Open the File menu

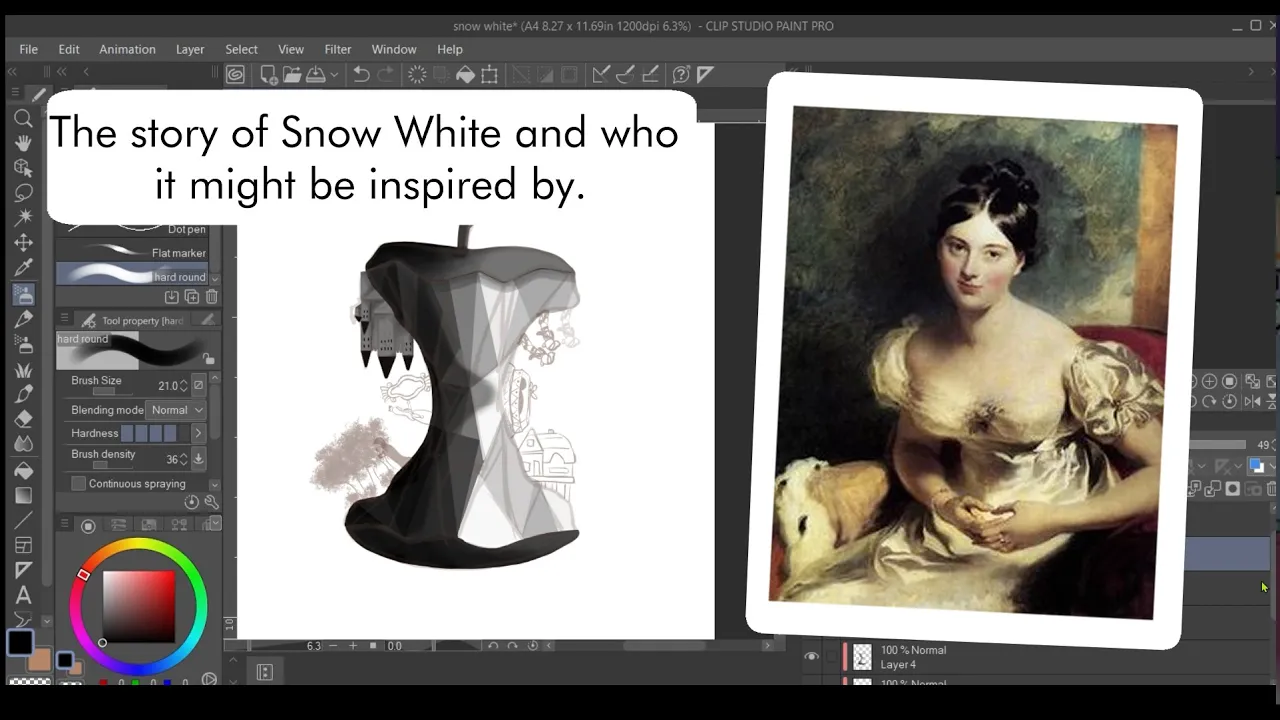(x=28, y=49)
